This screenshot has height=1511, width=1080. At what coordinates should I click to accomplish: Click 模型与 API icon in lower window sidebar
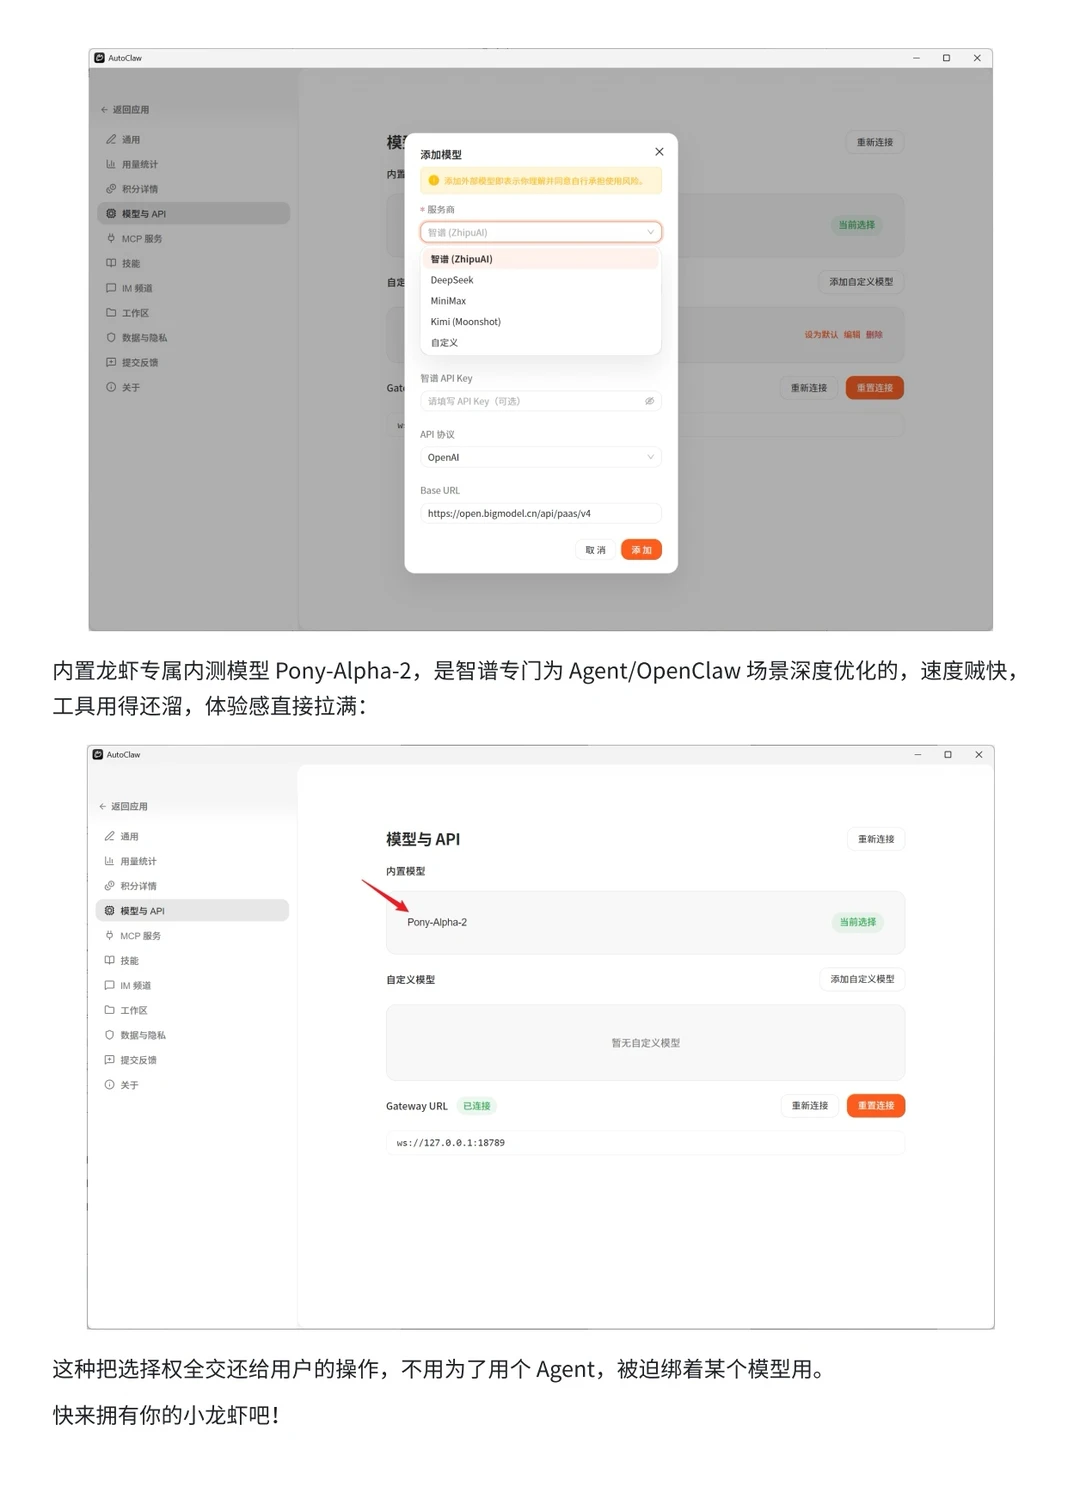point(110,911)
